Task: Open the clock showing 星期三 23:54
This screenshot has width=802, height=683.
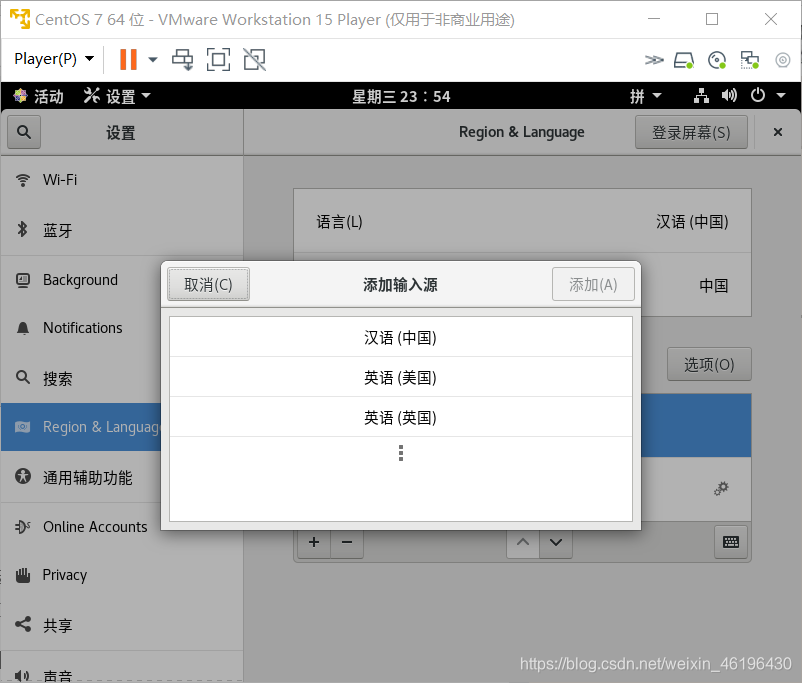Action: [x=401, y=96]
